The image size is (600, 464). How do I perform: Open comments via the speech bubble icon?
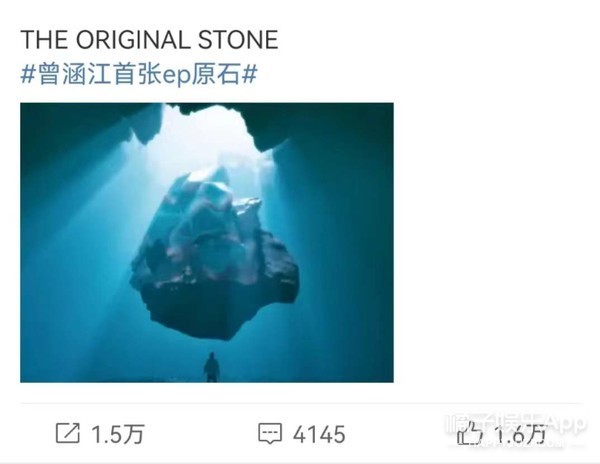click(270, 433)
